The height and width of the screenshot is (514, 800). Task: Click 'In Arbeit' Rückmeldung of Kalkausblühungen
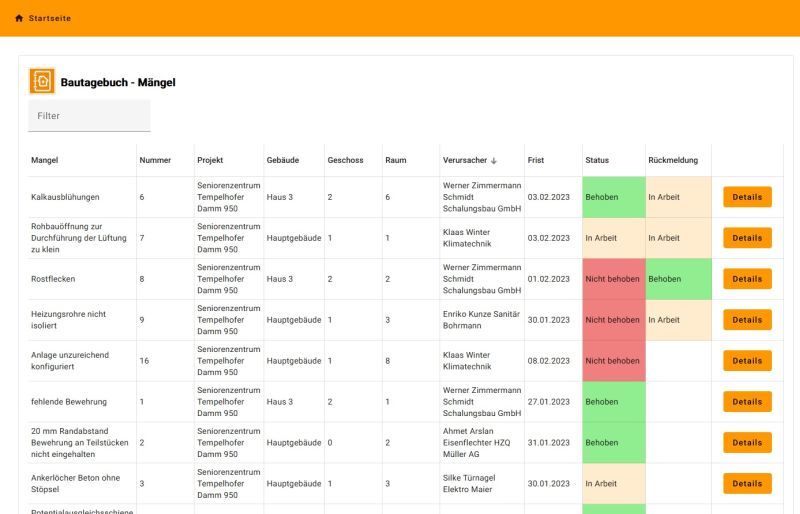(x=679, y=197)
